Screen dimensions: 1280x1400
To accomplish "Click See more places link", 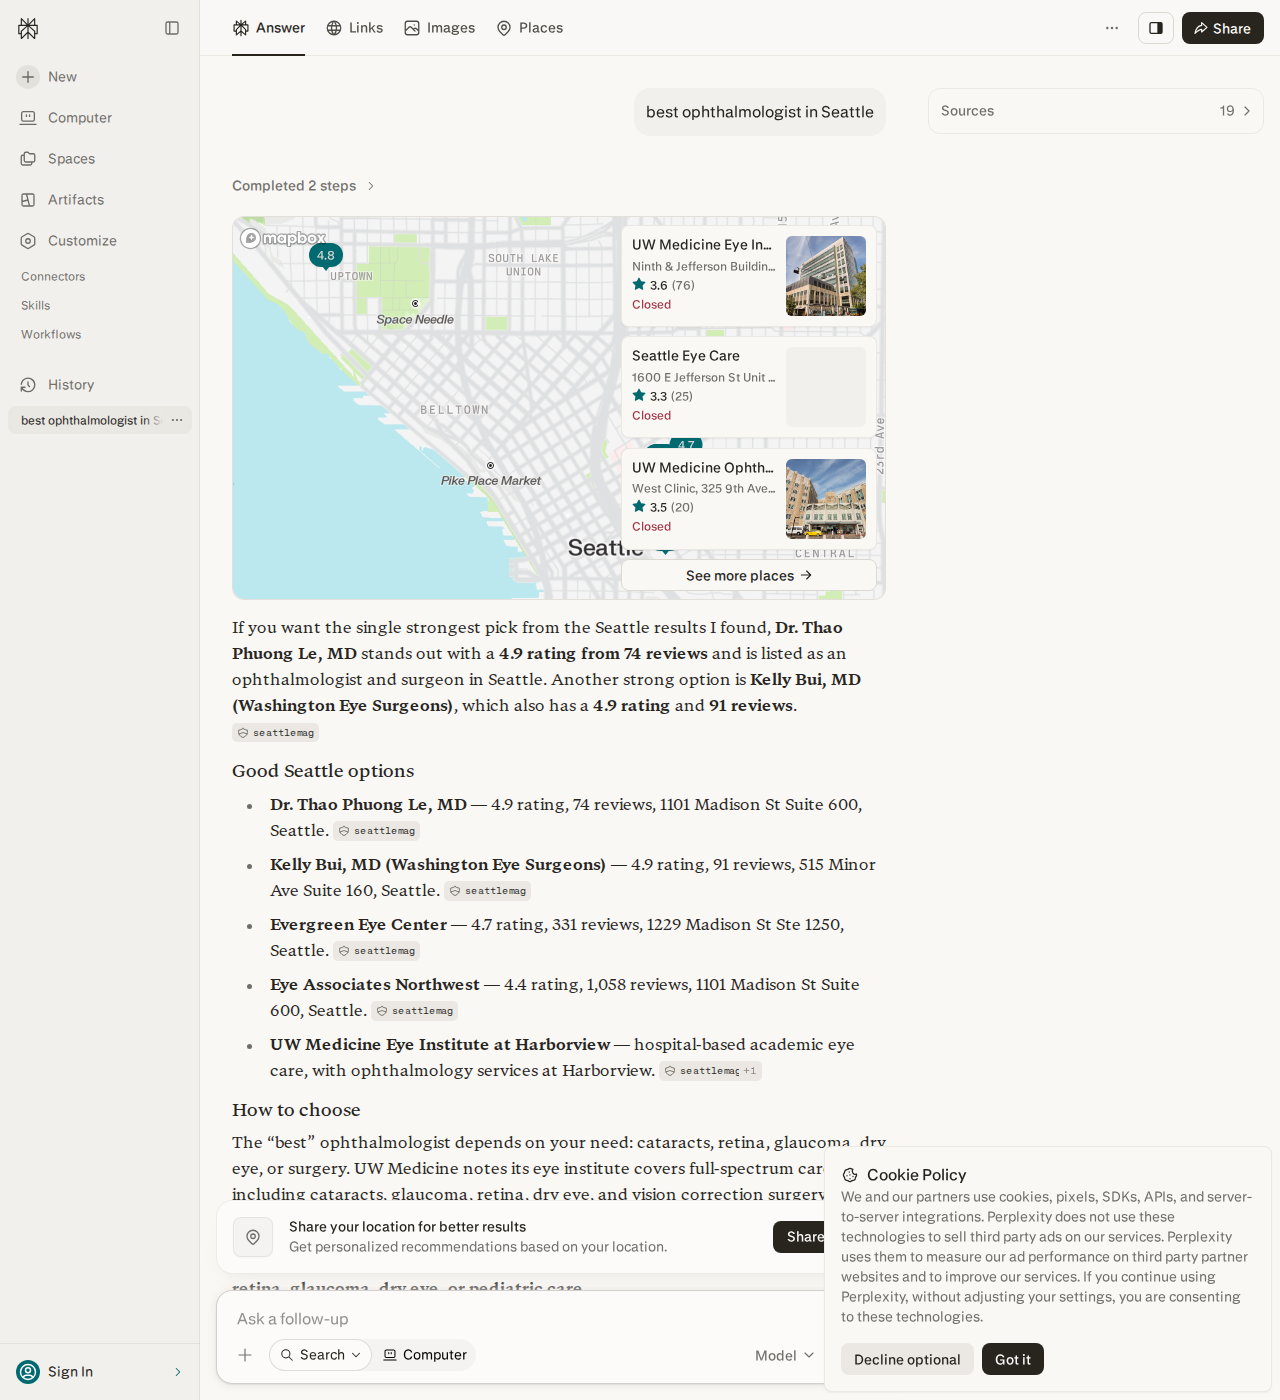I will 749,575.
